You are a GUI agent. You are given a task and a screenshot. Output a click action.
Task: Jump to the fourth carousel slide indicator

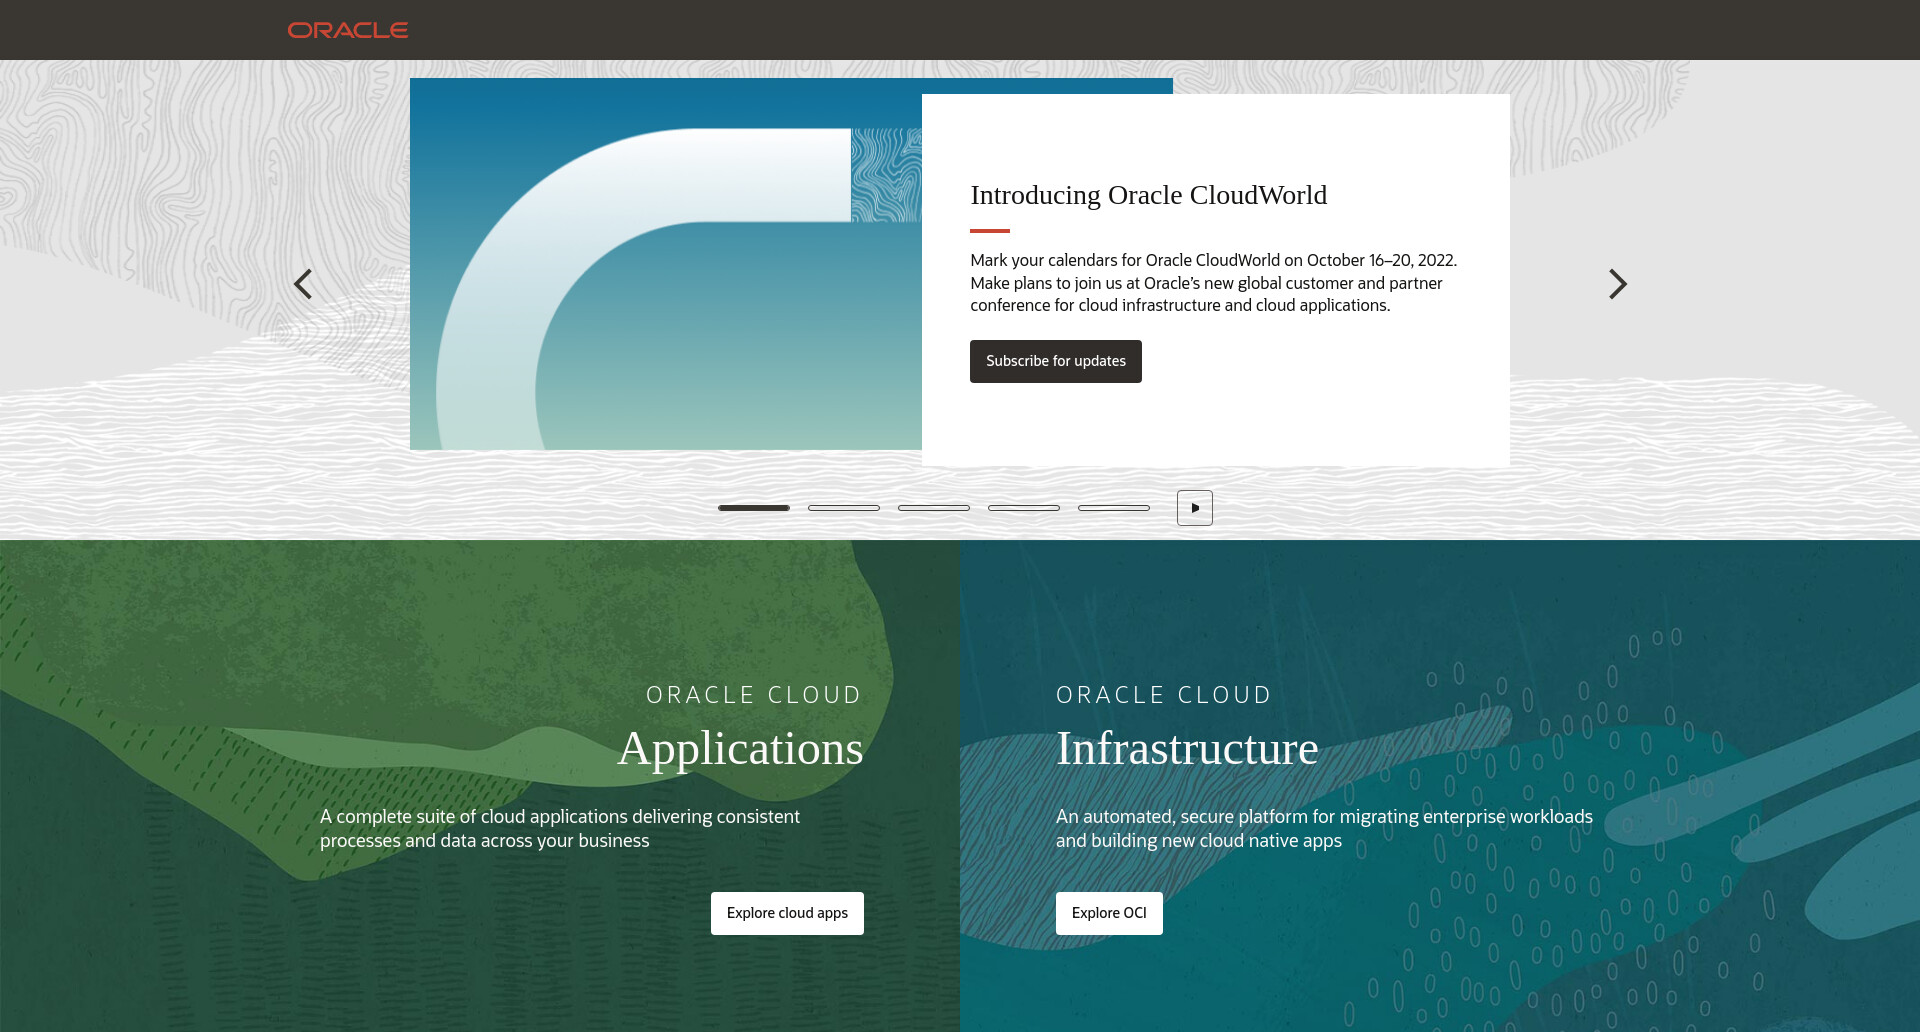1024,508
